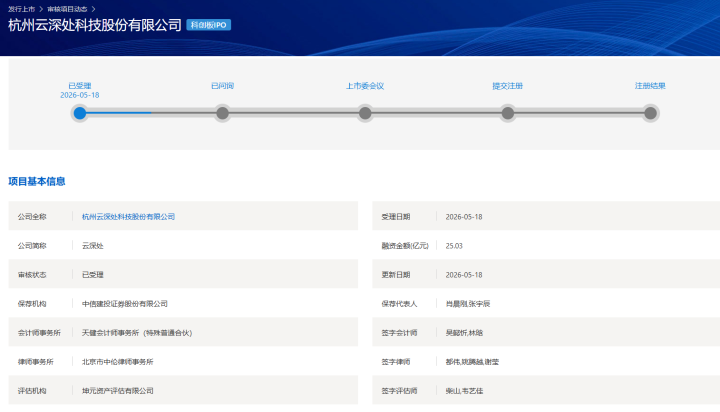Click the value 北京市中伦律师事务所
This screenshot has height=412, width=720.
point(118,362)
